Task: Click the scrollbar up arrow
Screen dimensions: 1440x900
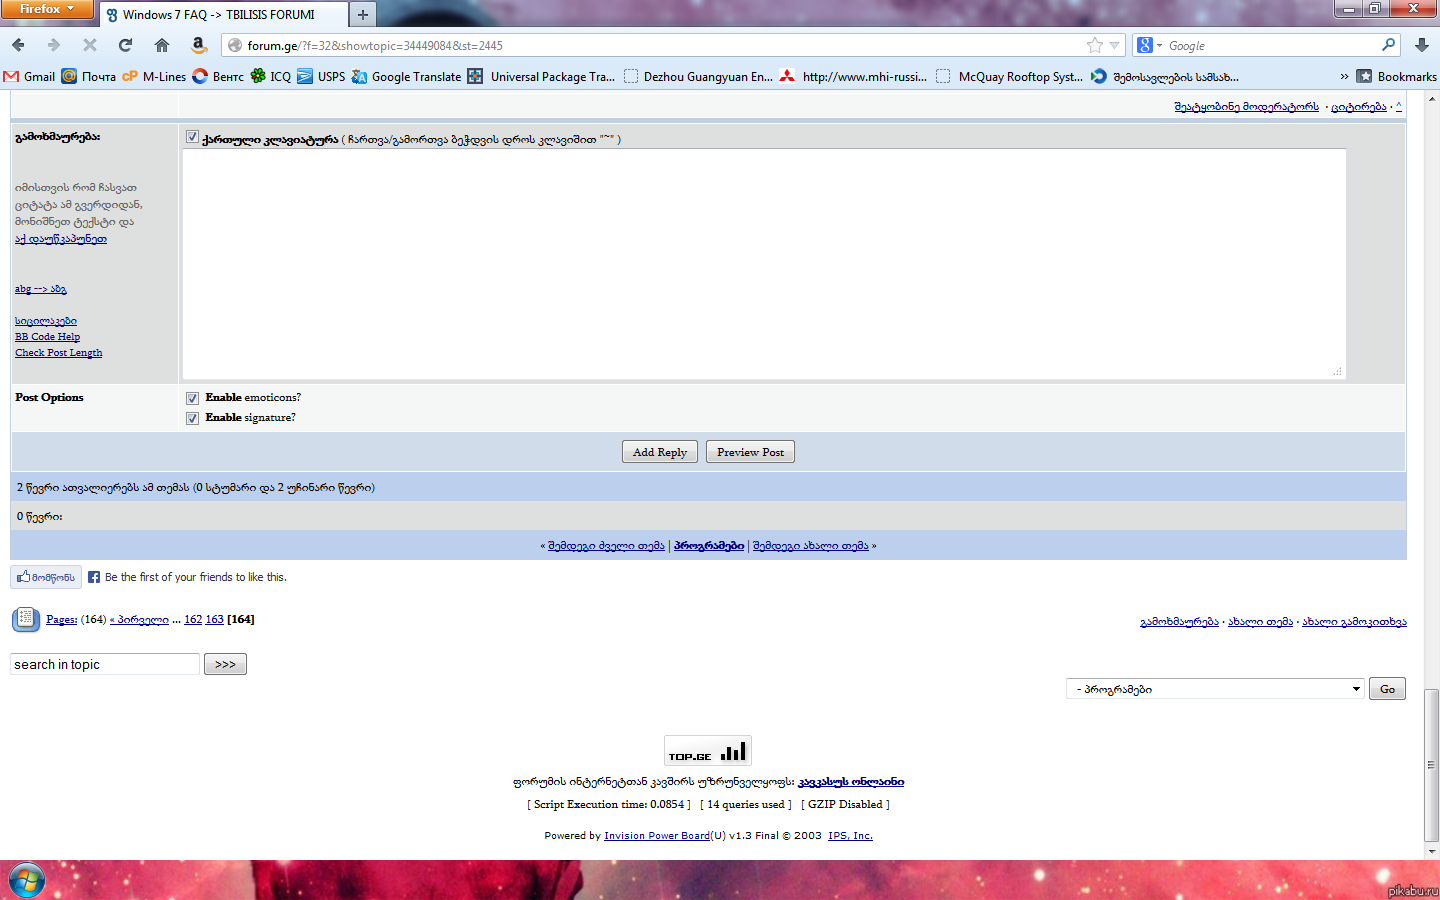Action: pos(1432,99)
